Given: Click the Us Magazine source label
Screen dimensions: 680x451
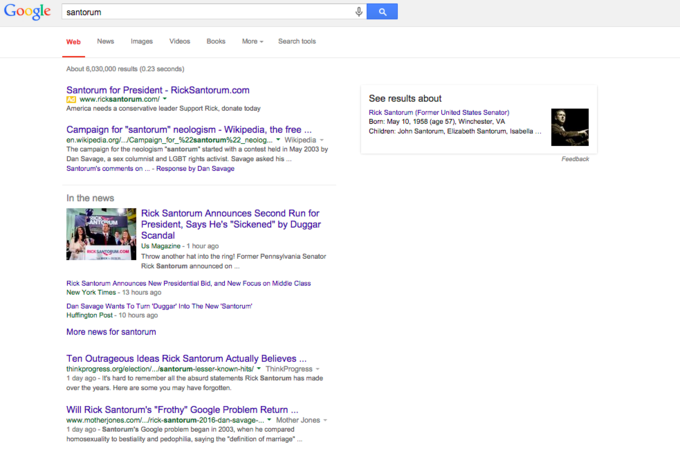Looking at the screenshot, I should point(160,246).
